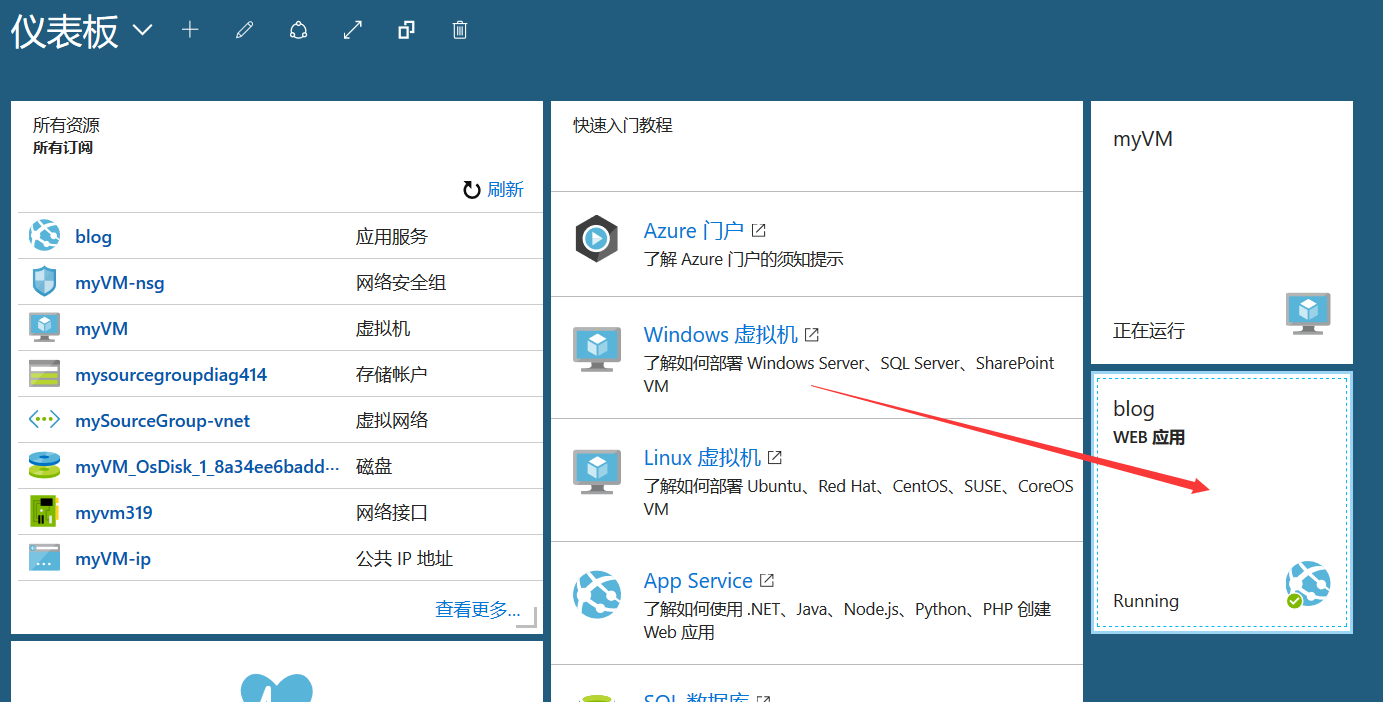
Task: Click external link icon beside Azure 门户
Action: [759, 231]
